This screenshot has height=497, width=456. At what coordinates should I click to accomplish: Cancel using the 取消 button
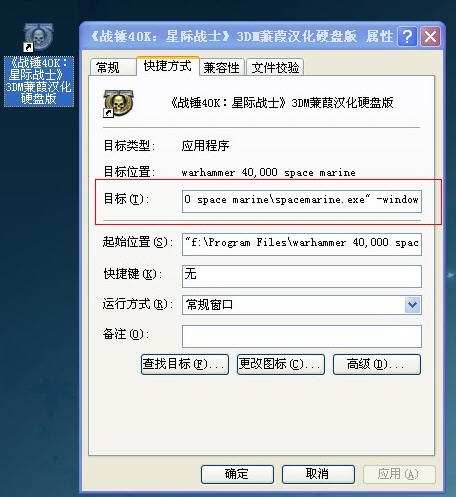point(318,474)
